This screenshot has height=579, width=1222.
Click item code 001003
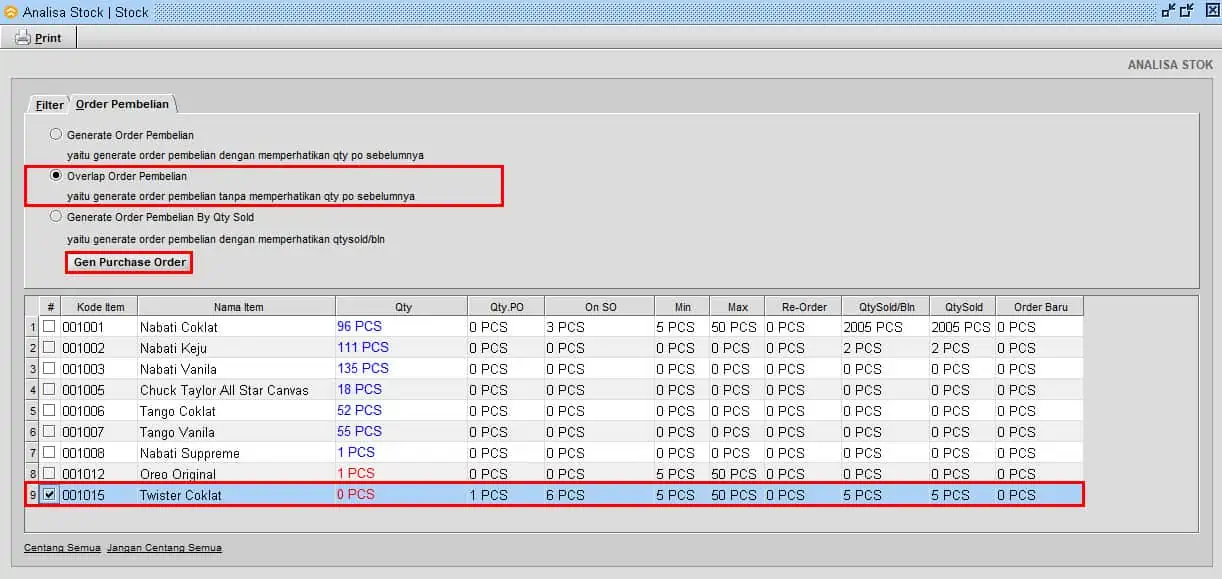point(83,369)
